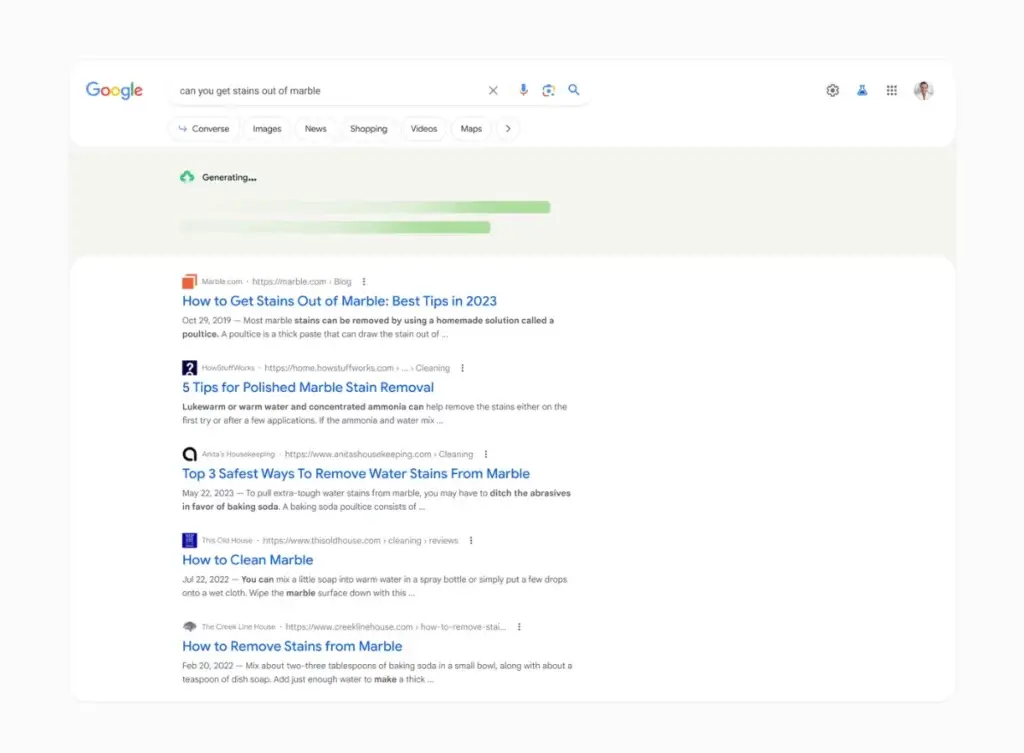Switch to the Images filter tab
The width and height of the screenshot is (1024, 753).
coord(267,129)
